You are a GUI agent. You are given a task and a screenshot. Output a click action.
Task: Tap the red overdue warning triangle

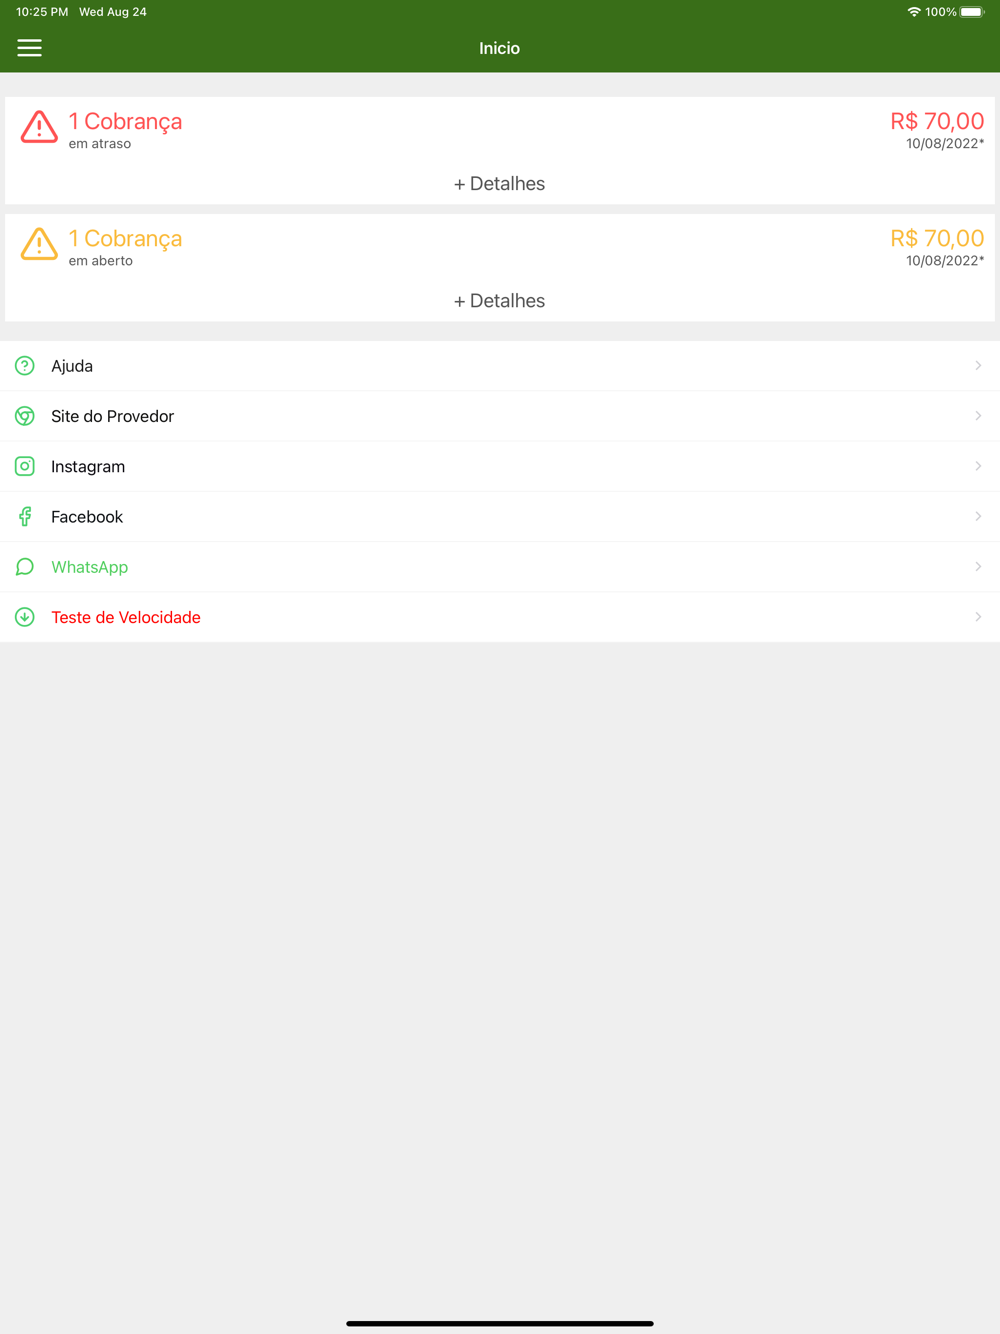coord(39,127)
